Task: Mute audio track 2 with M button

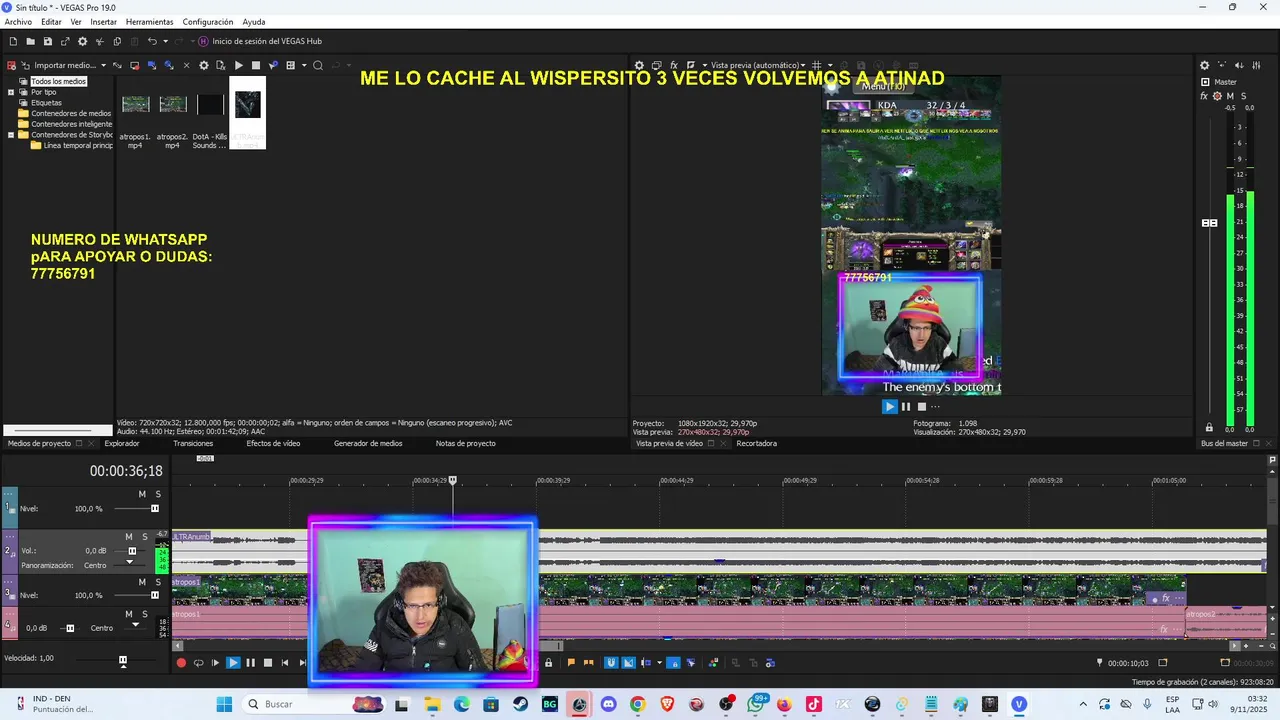Action: [x=129, y=537]
